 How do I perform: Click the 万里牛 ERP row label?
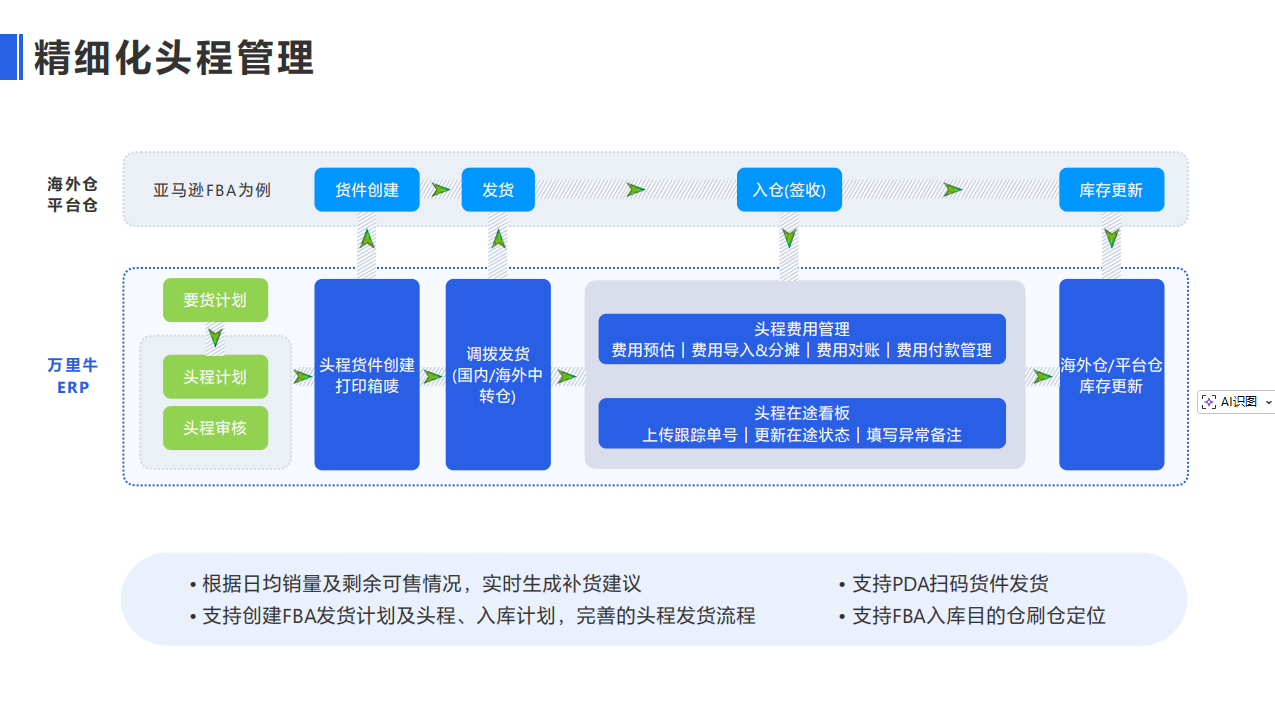coord(72,376)
